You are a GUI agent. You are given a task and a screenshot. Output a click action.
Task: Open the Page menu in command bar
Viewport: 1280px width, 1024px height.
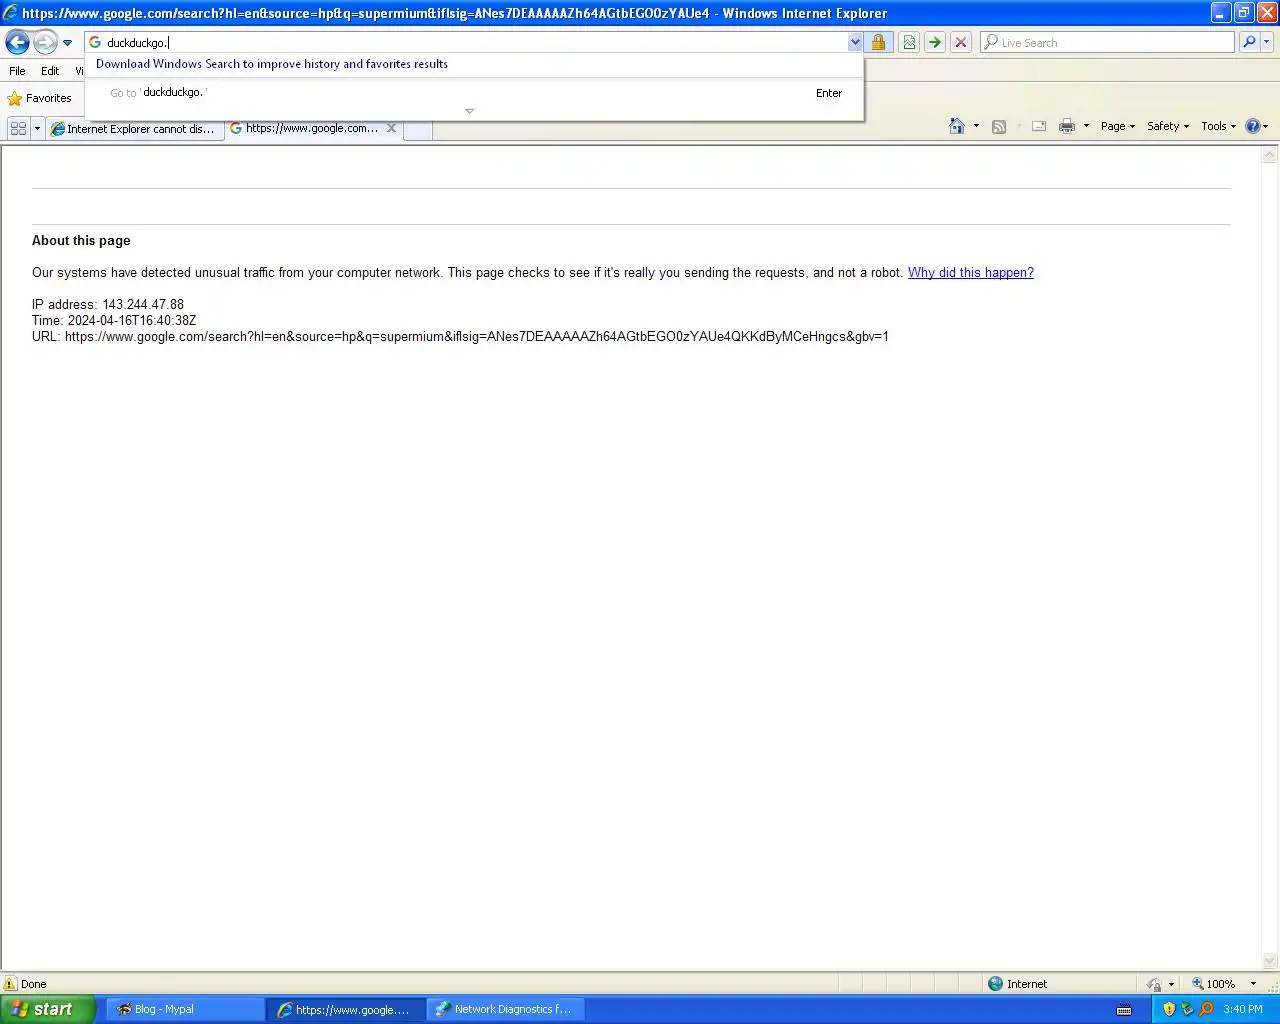coord(1118,126)
